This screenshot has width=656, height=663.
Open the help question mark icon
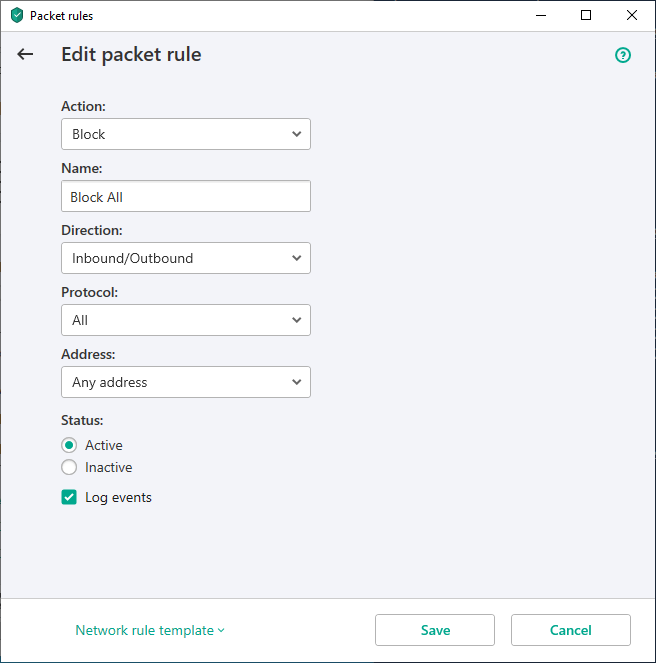click(x=623, y=55)
